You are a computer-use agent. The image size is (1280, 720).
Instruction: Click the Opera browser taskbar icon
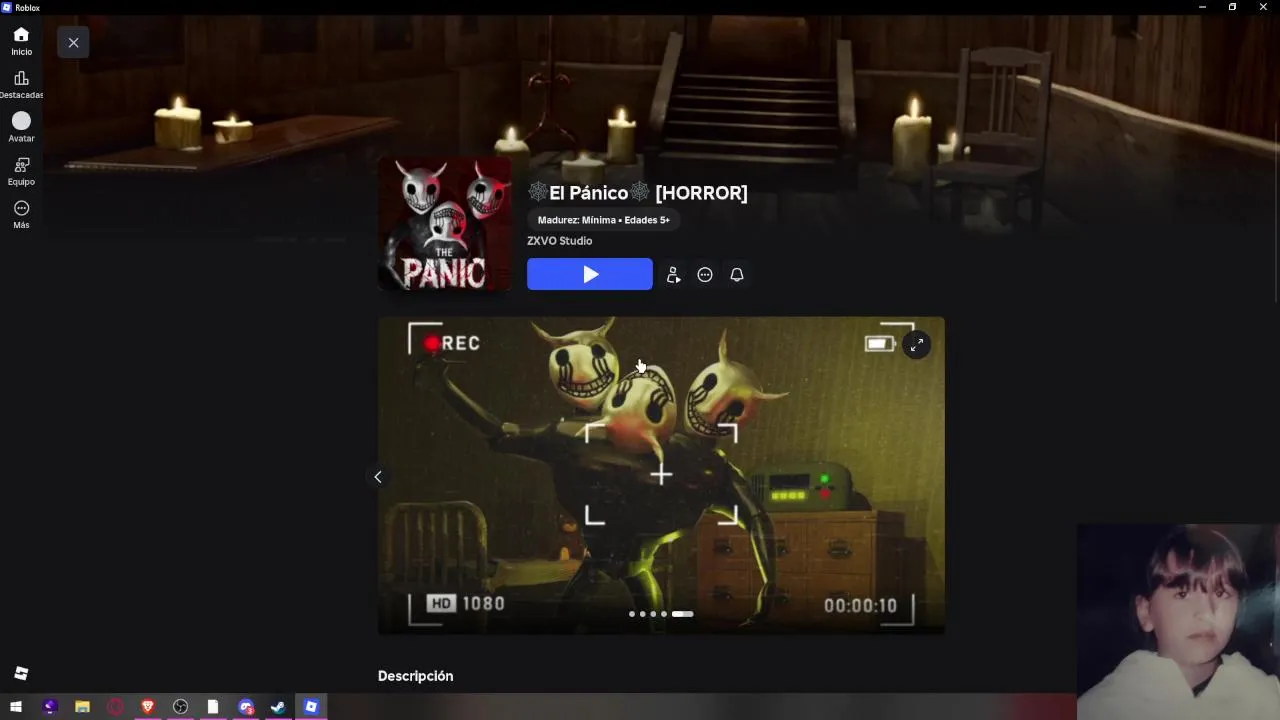(x=115, y=707)
